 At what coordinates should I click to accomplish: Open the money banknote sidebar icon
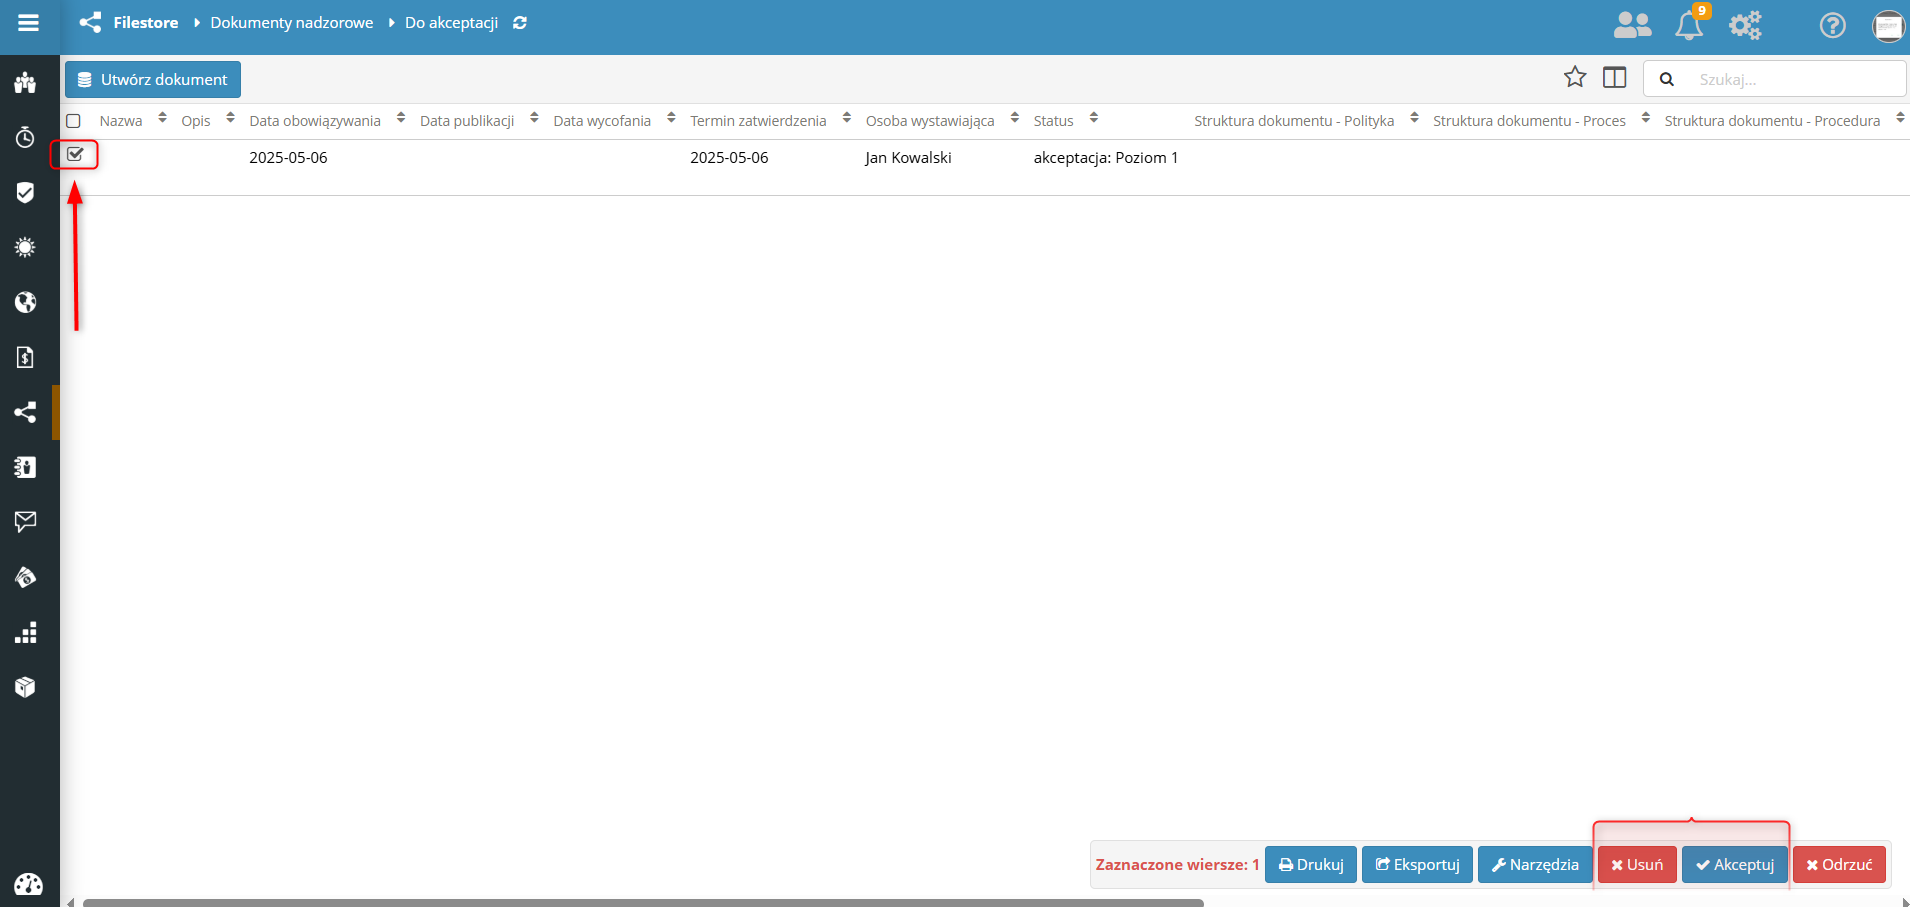26,577
